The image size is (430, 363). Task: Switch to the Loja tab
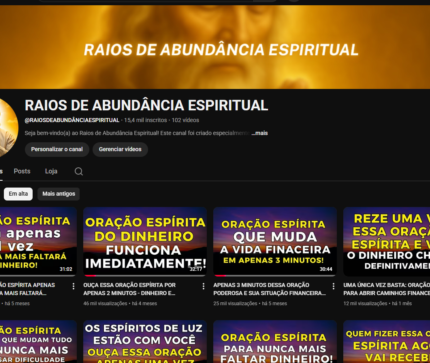[51, 171]
